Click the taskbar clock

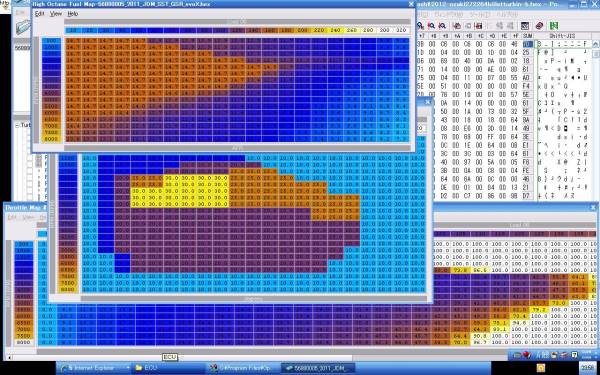[587, 367]
